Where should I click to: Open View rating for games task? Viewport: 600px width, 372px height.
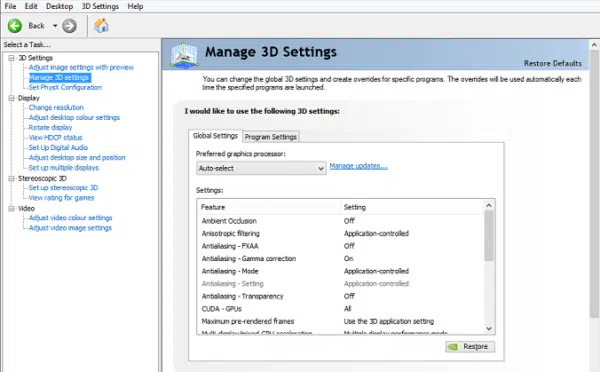61,198
